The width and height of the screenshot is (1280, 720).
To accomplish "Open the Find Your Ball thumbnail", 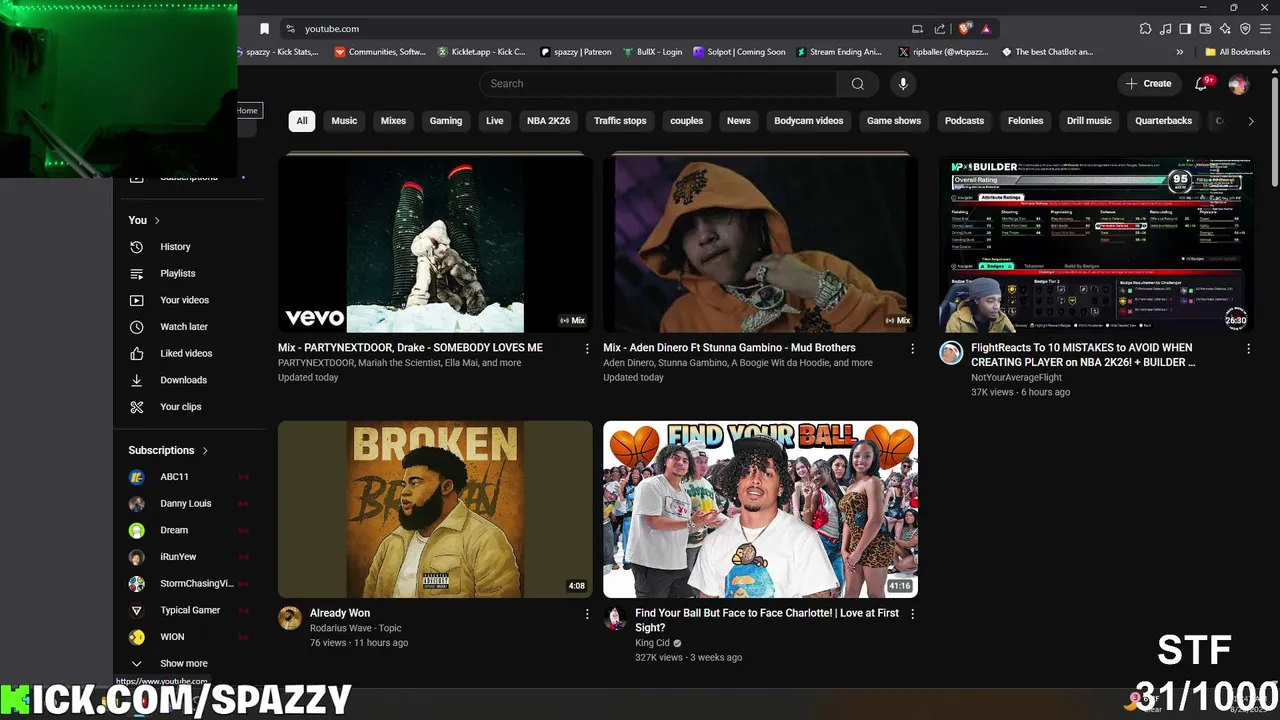I will click(760, 509).
